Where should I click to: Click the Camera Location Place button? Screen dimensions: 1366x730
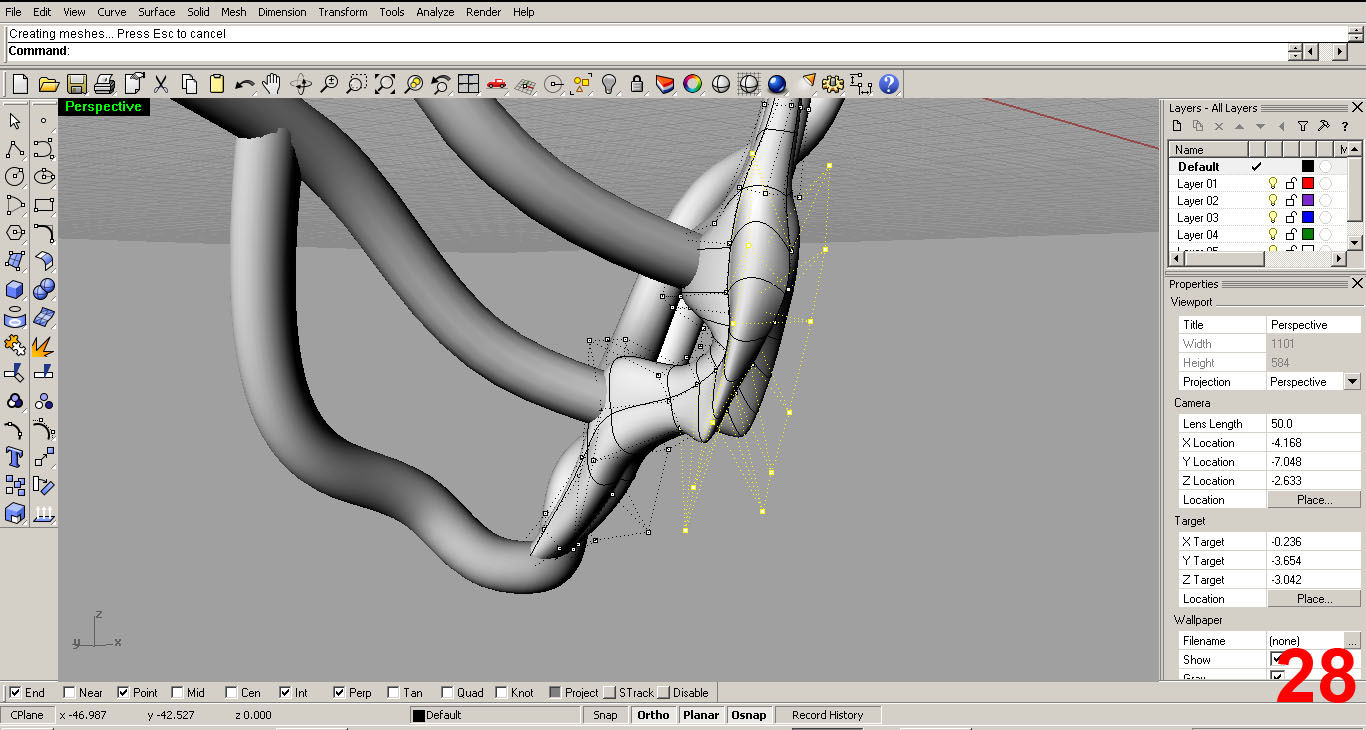[1314, 499]
